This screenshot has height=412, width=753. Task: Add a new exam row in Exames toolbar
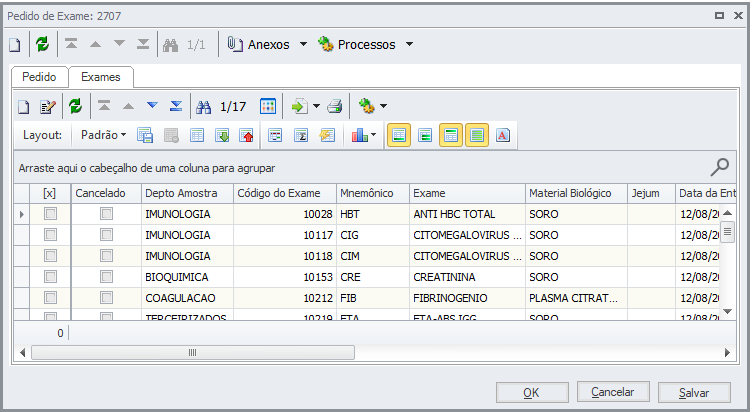coord(24,107)
